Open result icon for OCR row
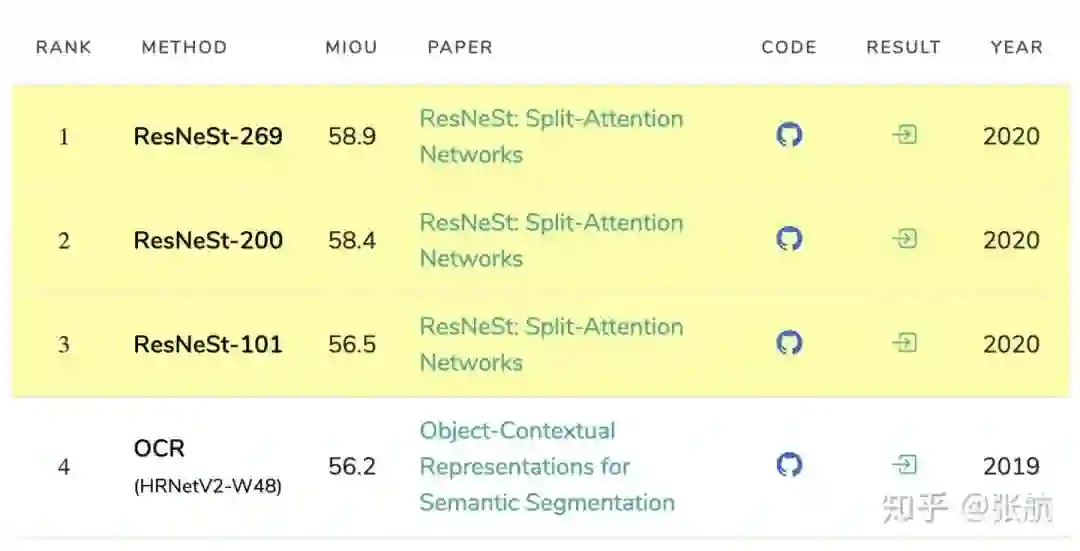Image resolution: width=1080 pixels, height=551 pixels. (904, 465)
